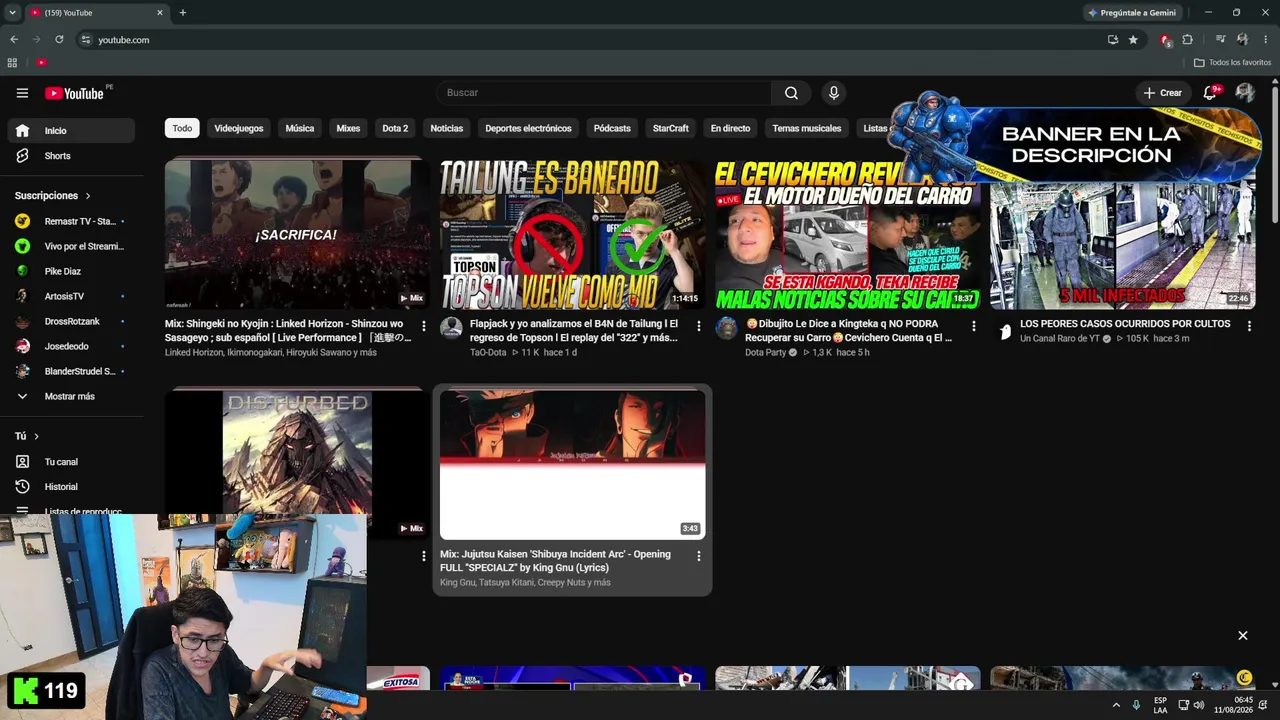This screenshot has height=720, width=1280.
Task: Open Shorts in sidebar
Action: [x=71, y=156]
